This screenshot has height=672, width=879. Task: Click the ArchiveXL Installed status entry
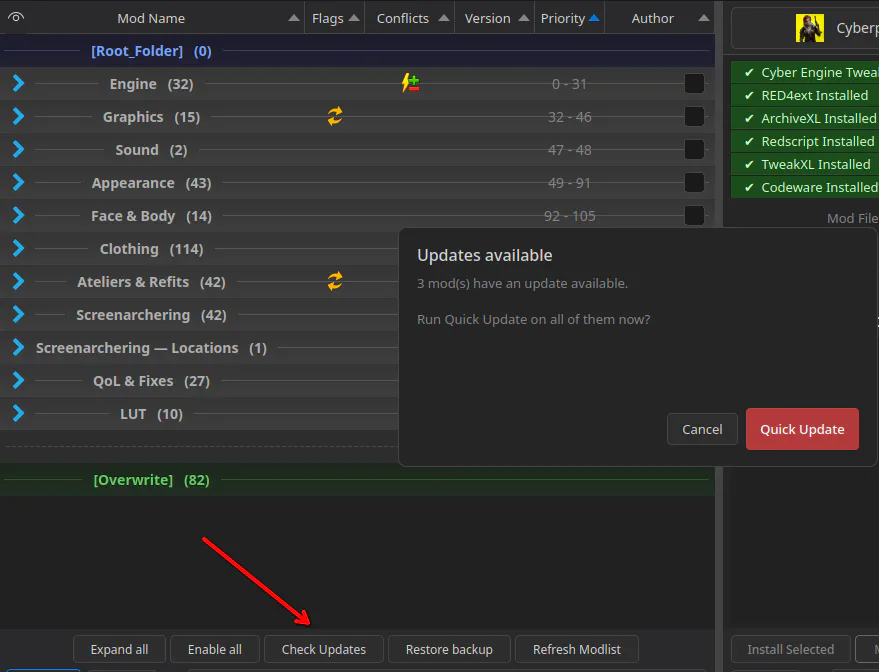(805, 118)
